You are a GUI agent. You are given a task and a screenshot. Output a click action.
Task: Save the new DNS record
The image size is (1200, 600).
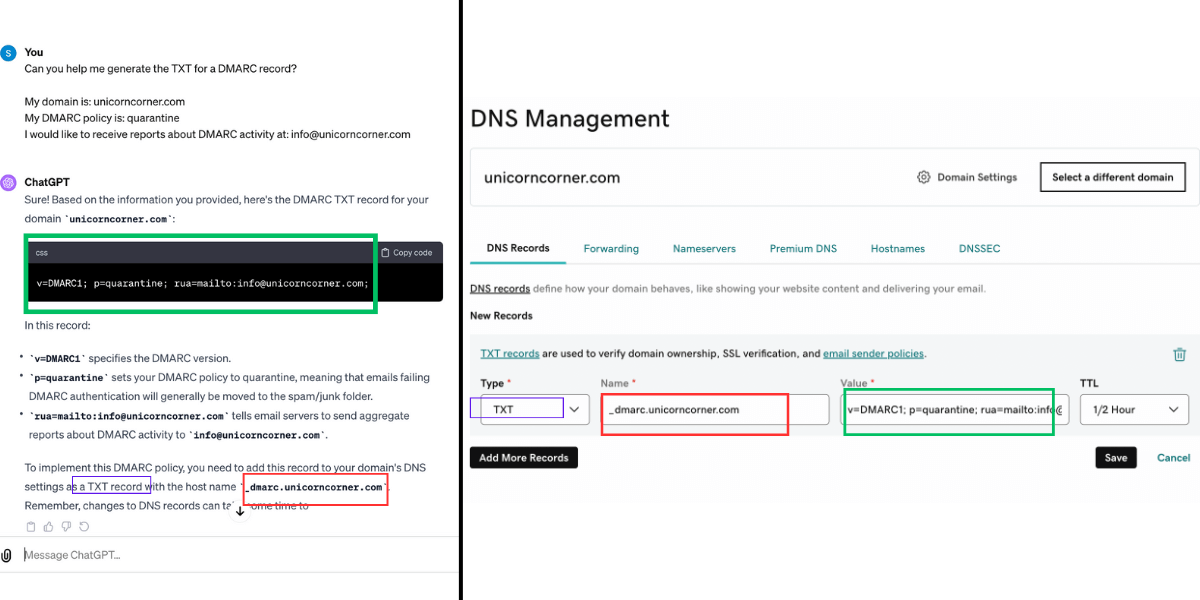click(1116, 457)
